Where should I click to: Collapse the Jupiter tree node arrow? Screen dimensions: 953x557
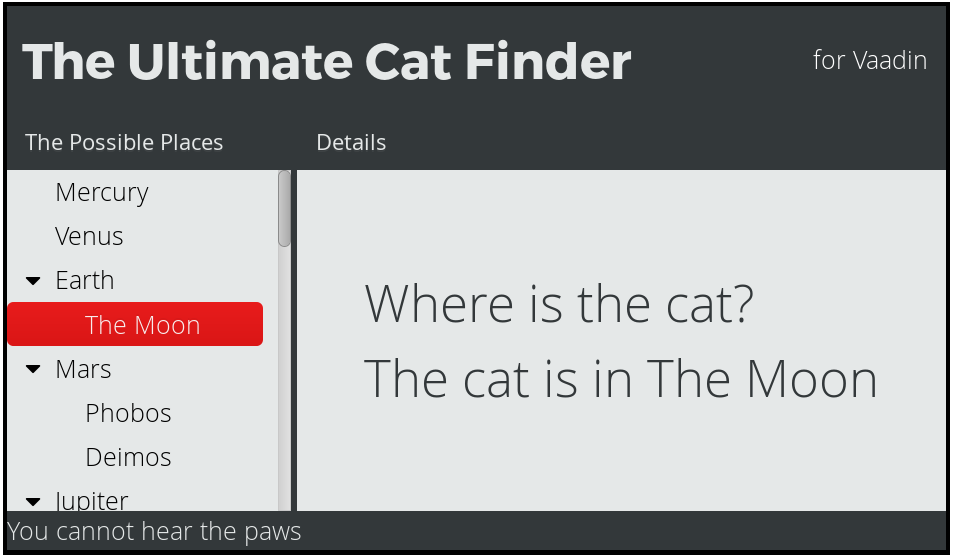(33, 502)
